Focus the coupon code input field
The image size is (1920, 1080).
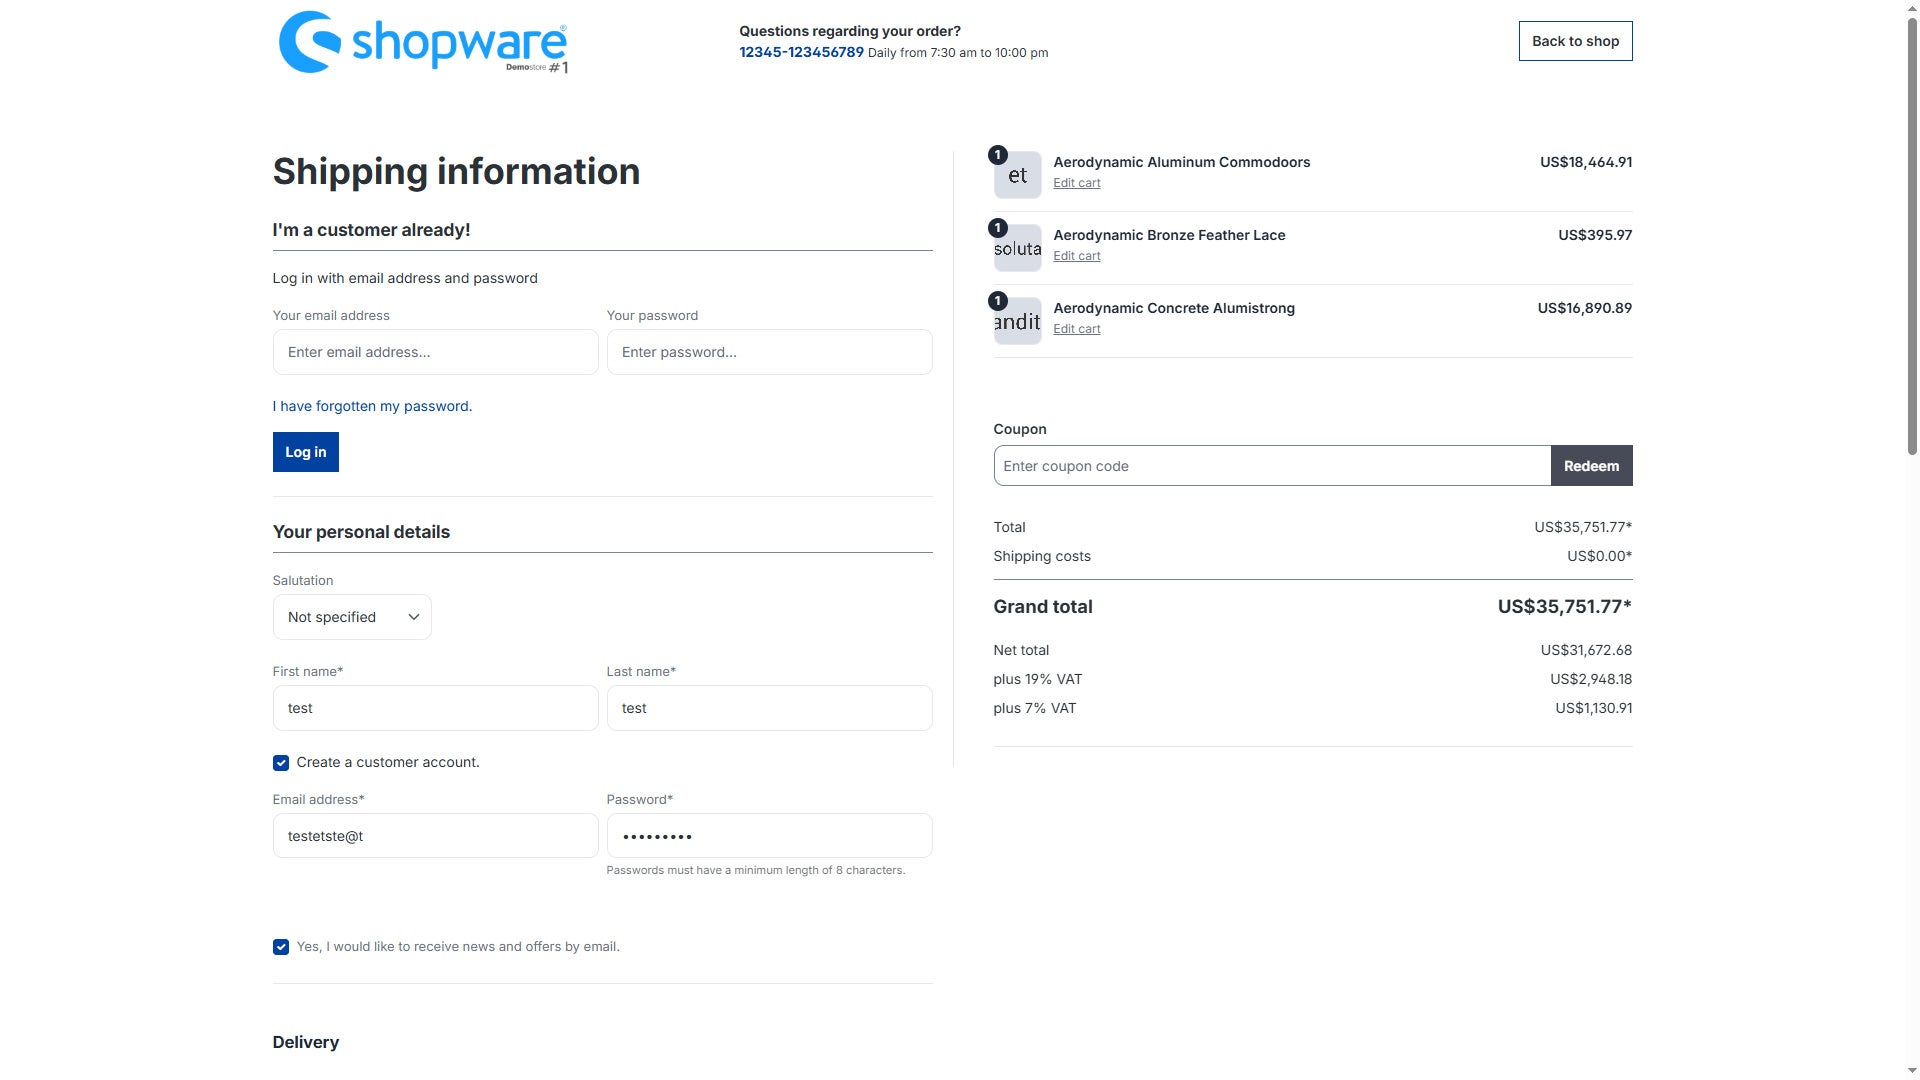pyautogui.click(x=1272, y=466)
